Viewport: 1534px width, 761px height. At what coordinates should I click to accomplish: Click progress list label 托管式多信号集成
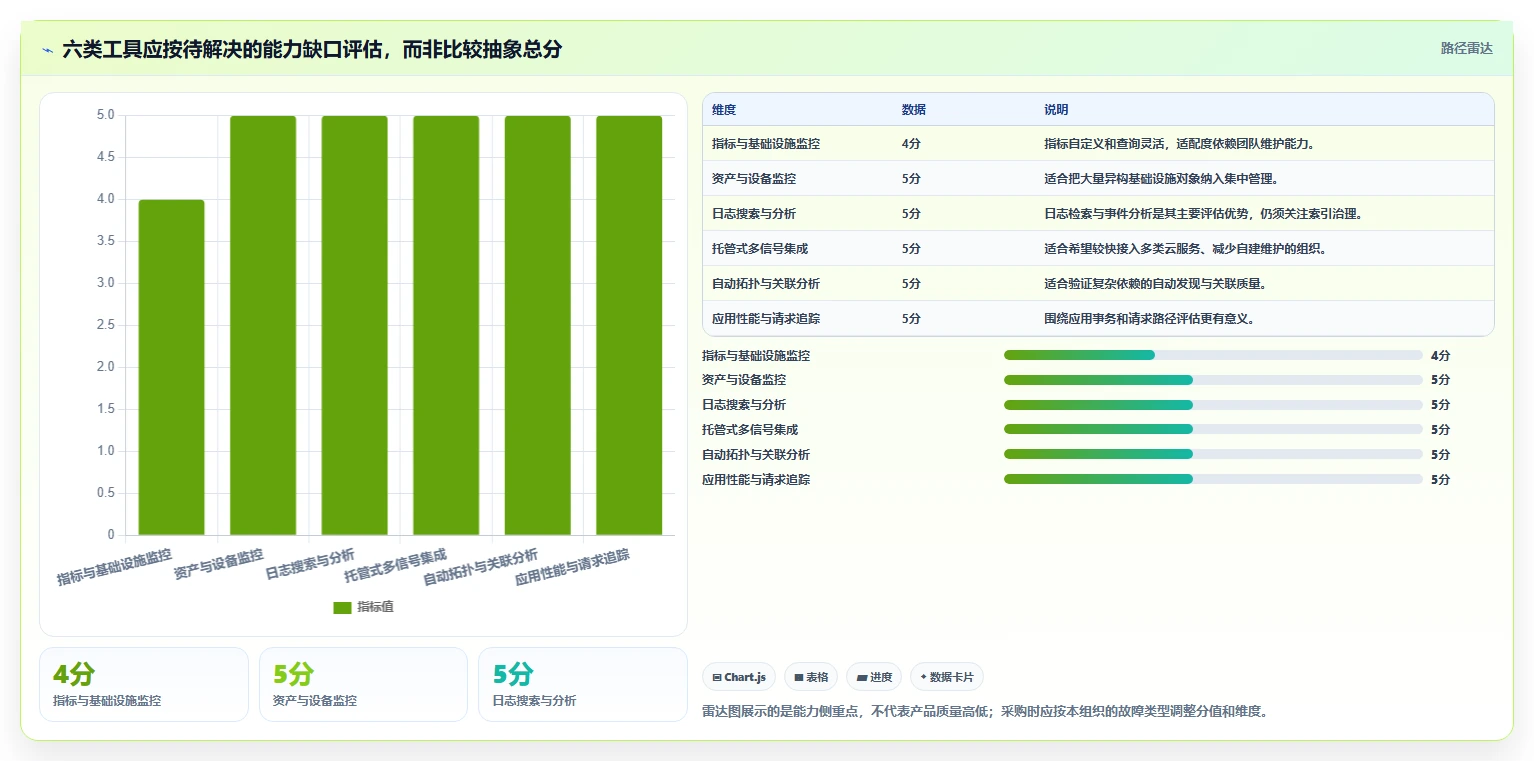750,430
